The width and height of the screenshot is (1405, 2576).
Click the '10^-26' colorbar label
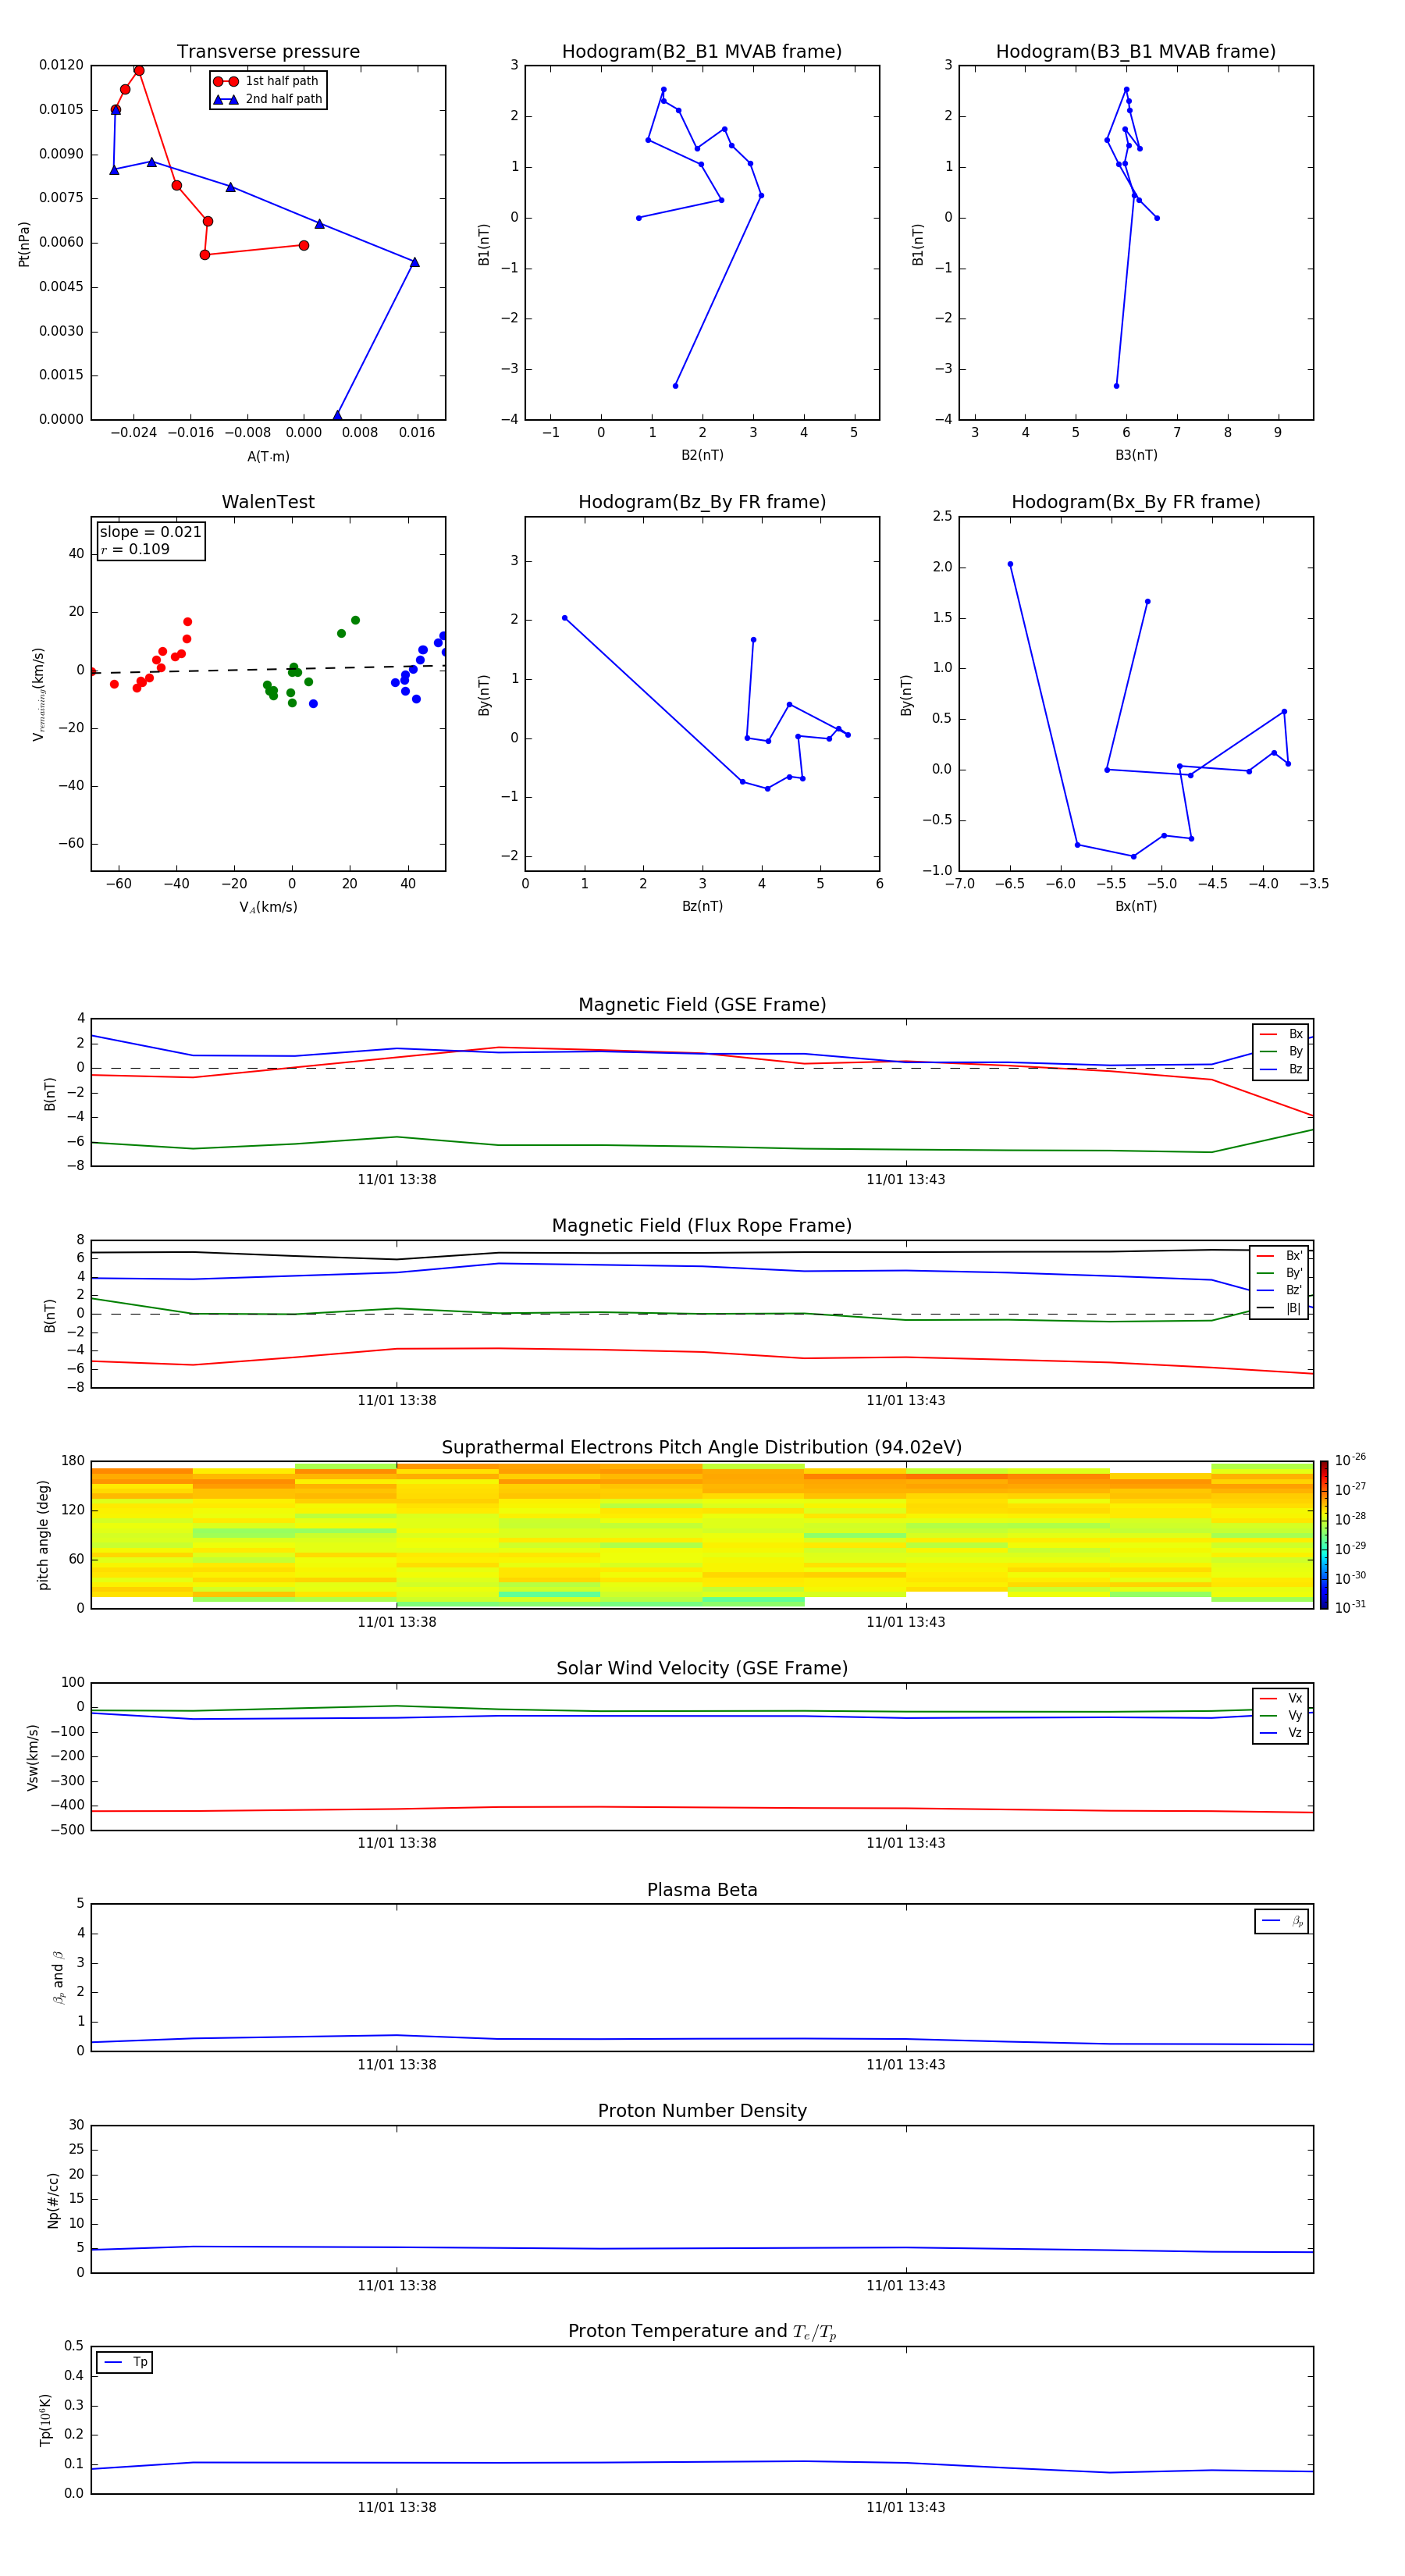click(x=1350, y=1460)
